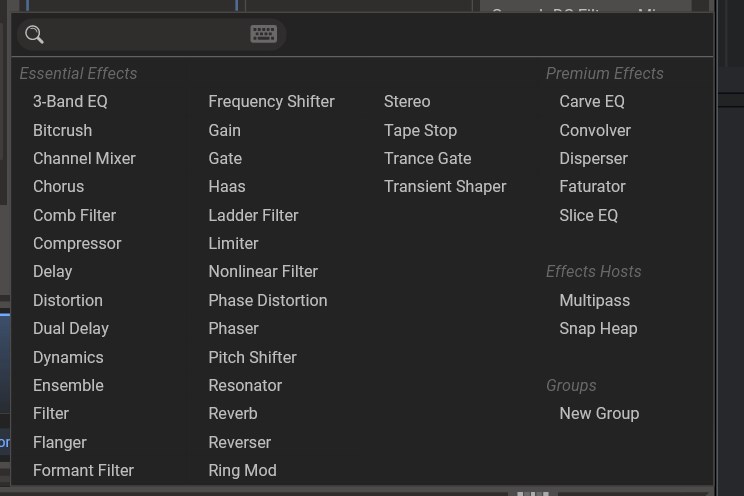
Task: Choose the Tape Stop effect
Action: point(420,130)
